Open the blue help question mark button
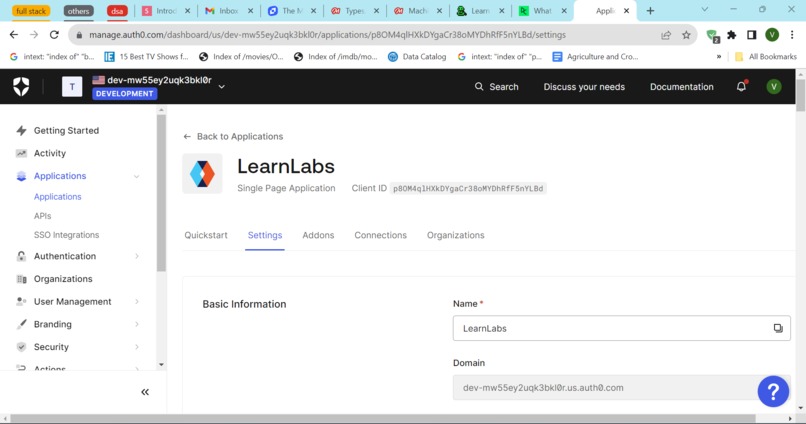 click(x=773, y=392)
